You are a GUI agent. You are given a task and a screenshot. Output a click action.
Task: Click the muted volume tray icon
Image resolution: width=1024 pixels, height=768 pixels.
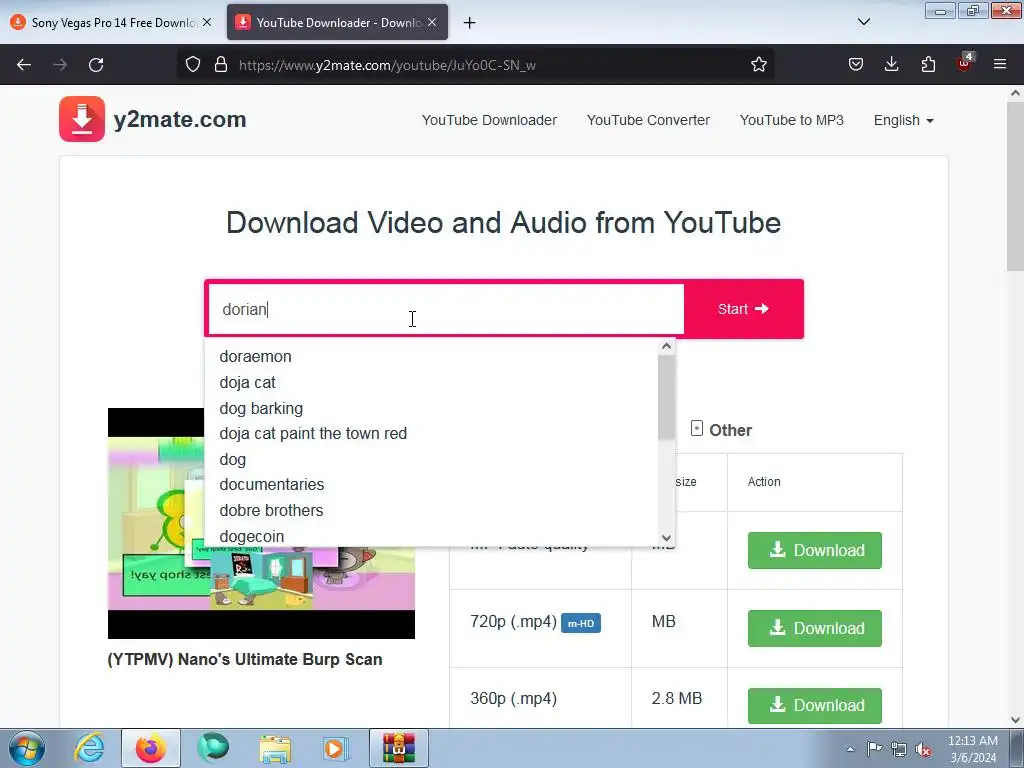click(923, 749)
